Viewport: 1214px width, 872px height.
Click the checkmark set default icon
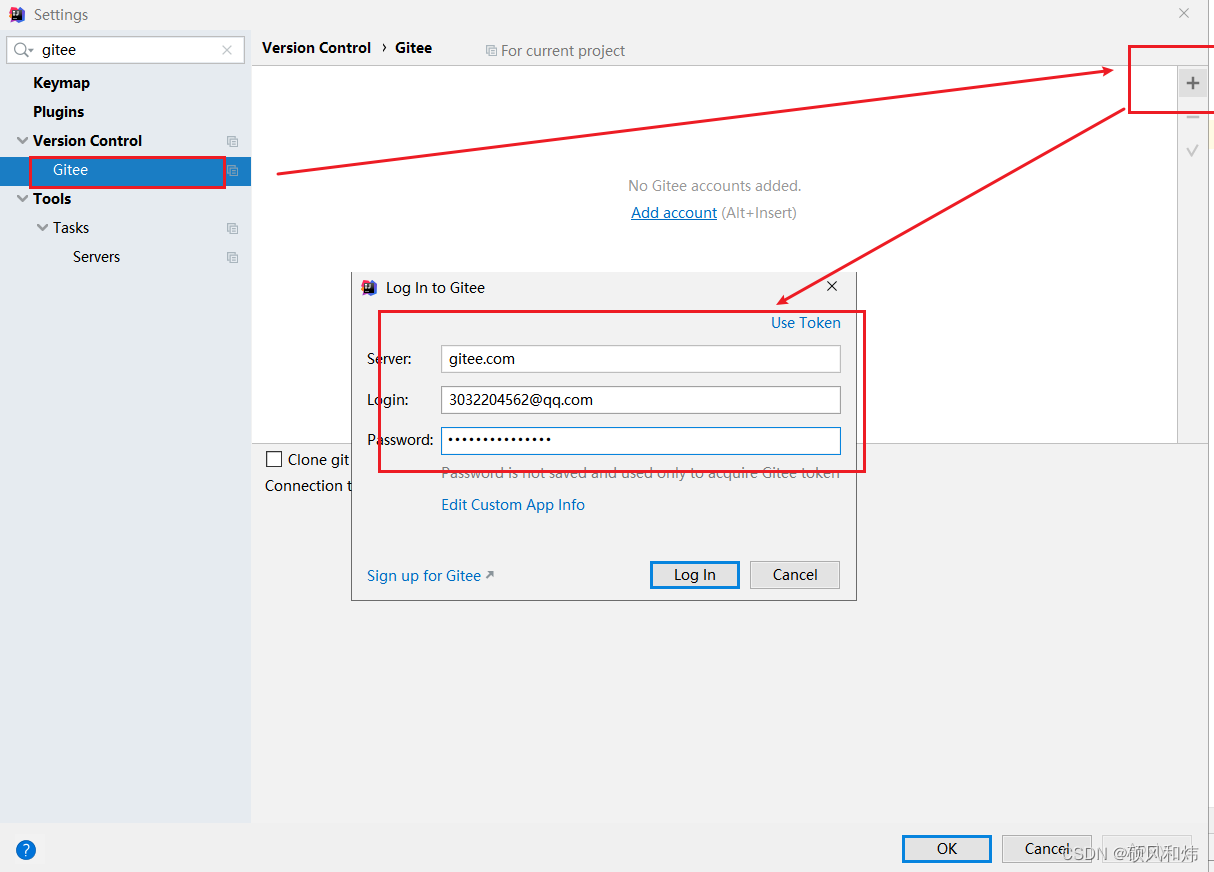[1192, 151]
